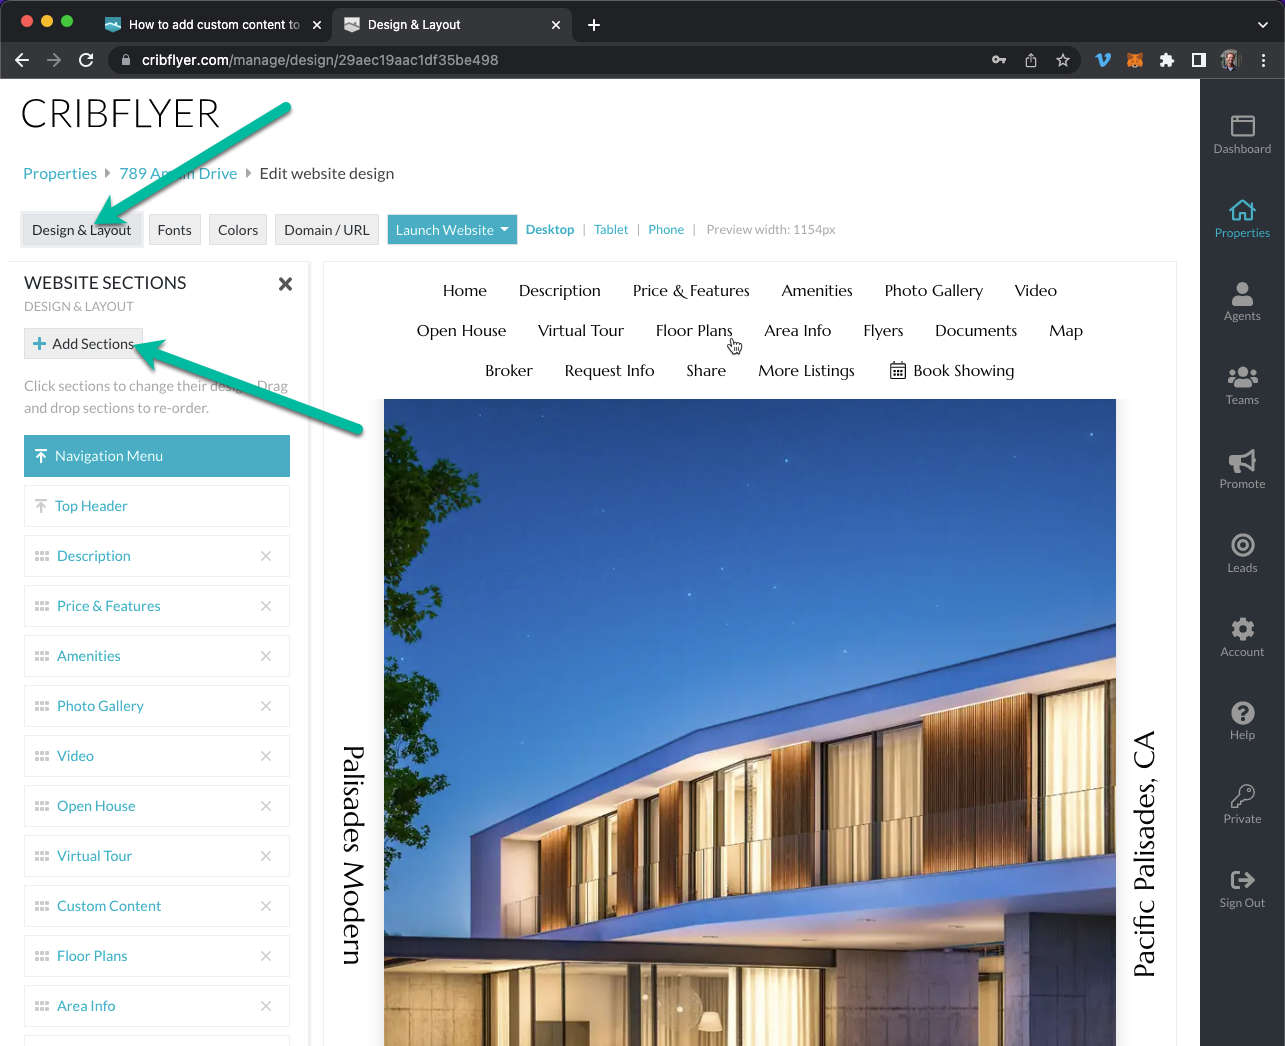Click the browser back arrow
The image size is (1285, 1046).
click(22, 60)
